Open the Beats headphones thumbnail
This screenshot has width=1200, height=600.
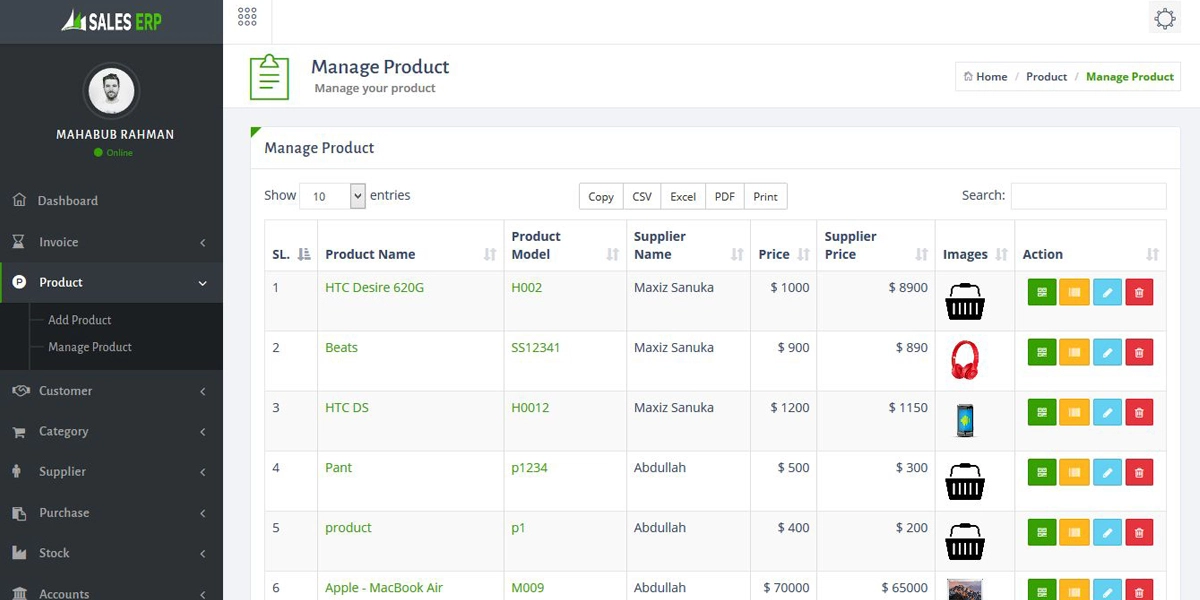[965, 360]
